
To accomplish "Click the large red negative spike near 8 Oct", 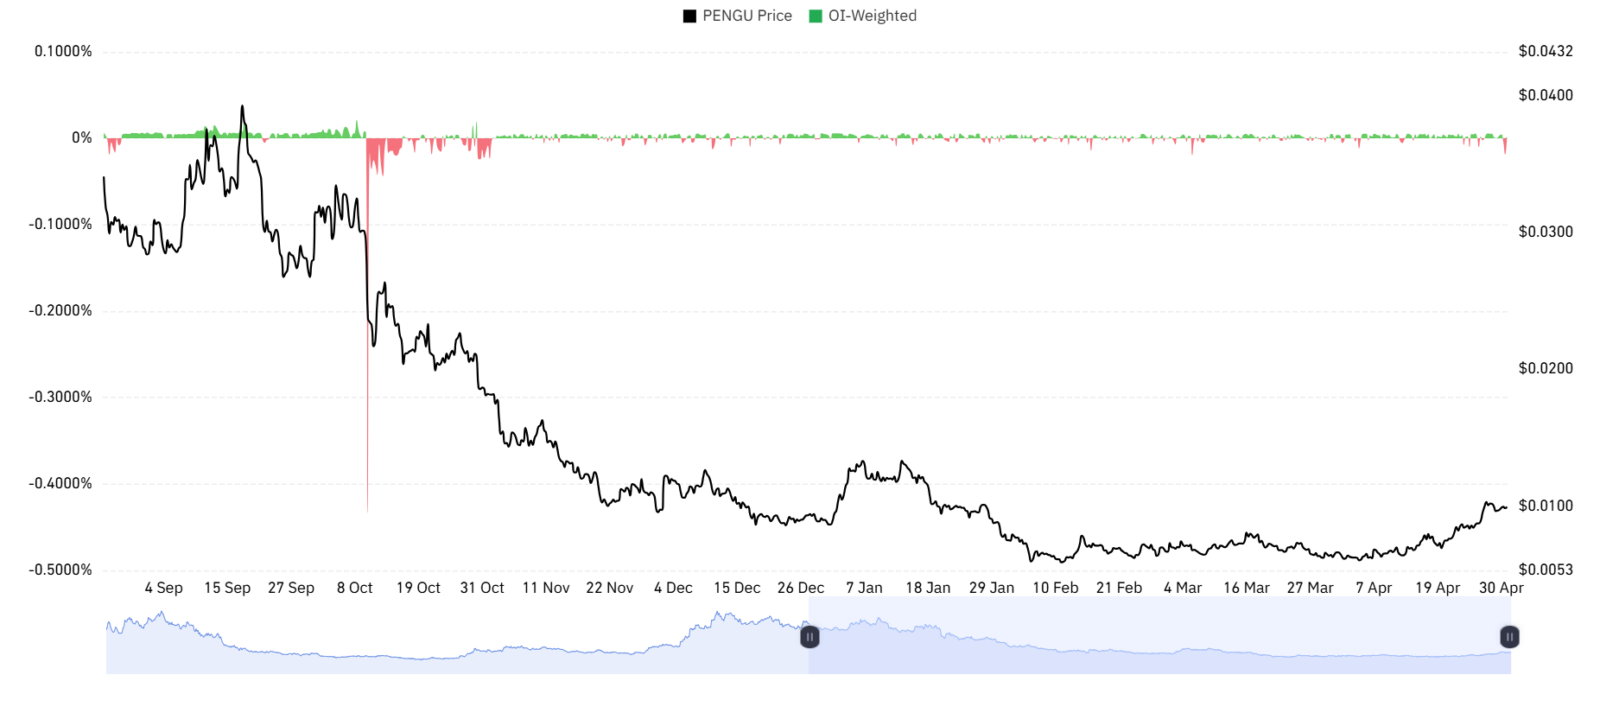I will [x=367, y=325].
